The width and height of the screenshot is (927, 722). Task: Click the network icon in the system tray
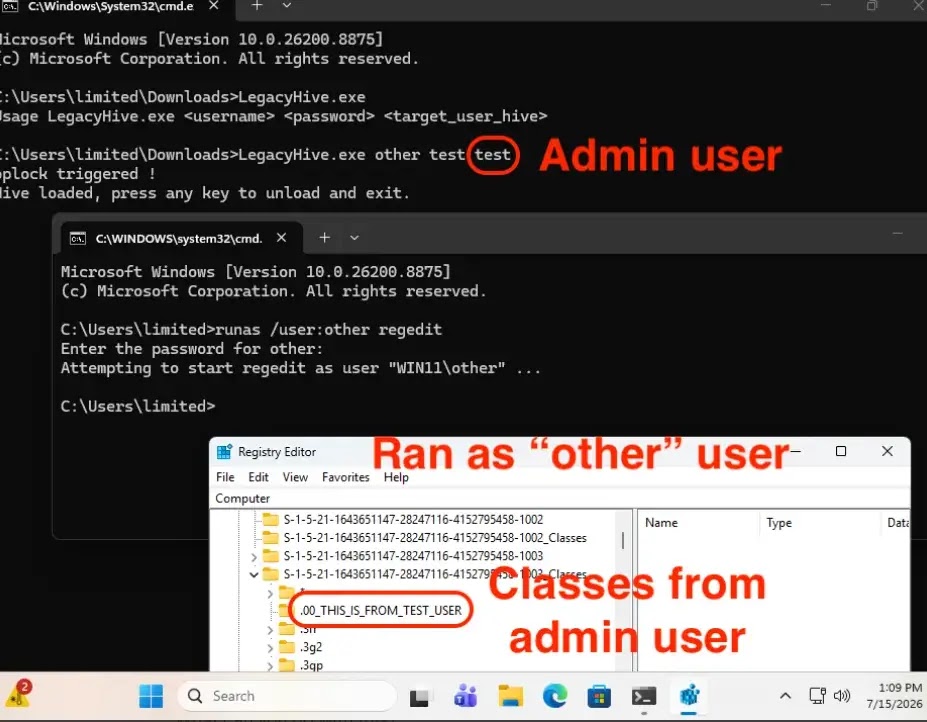tap(817, 696)
